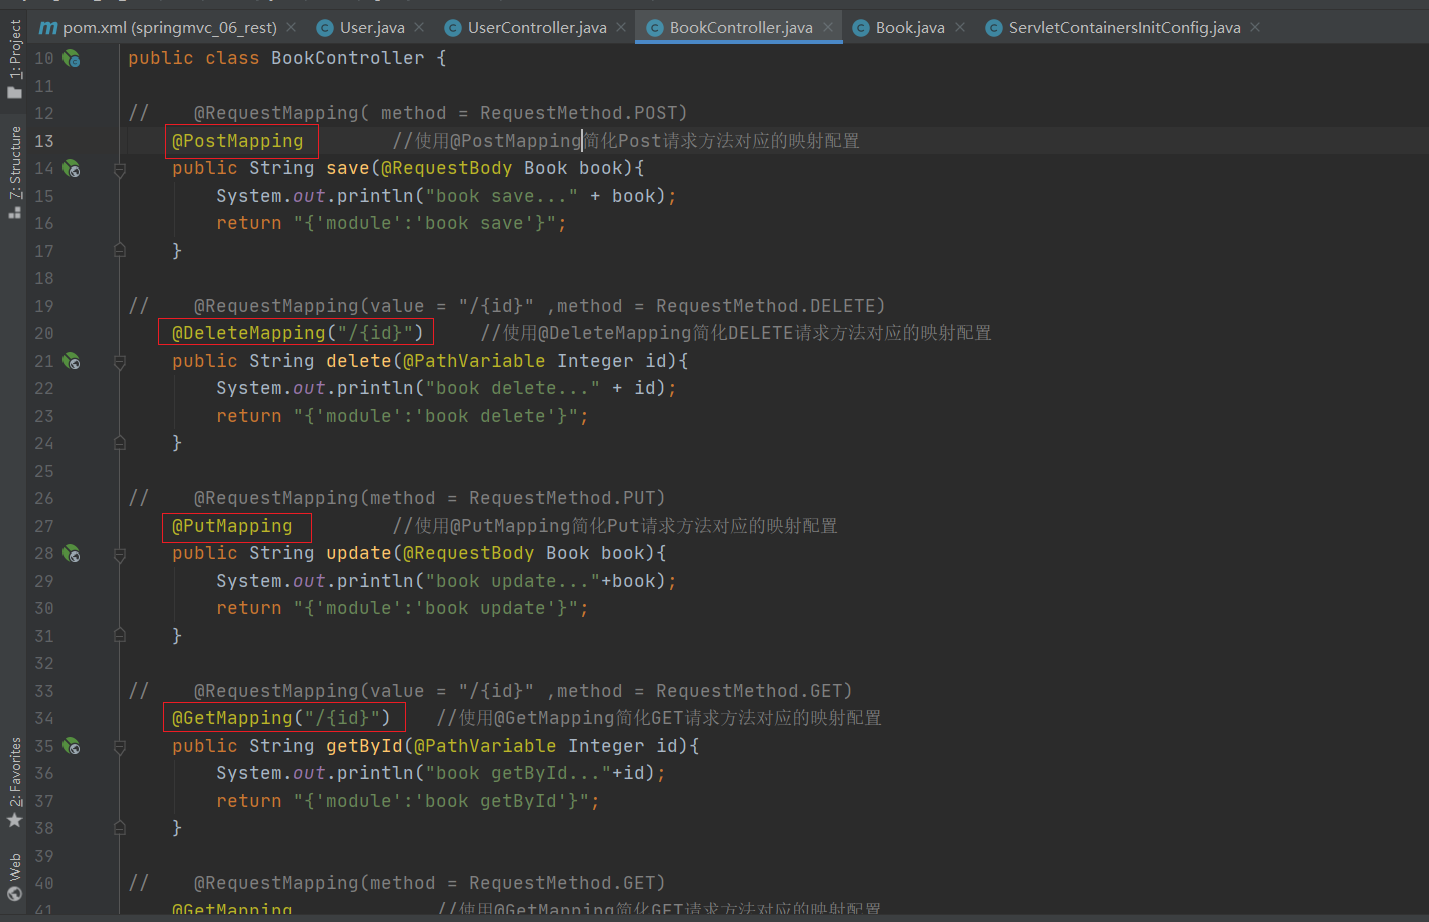1429x922 pixels.
Task: Click the @RequestBody annotation in save parameters
Action: coord(447,168)
